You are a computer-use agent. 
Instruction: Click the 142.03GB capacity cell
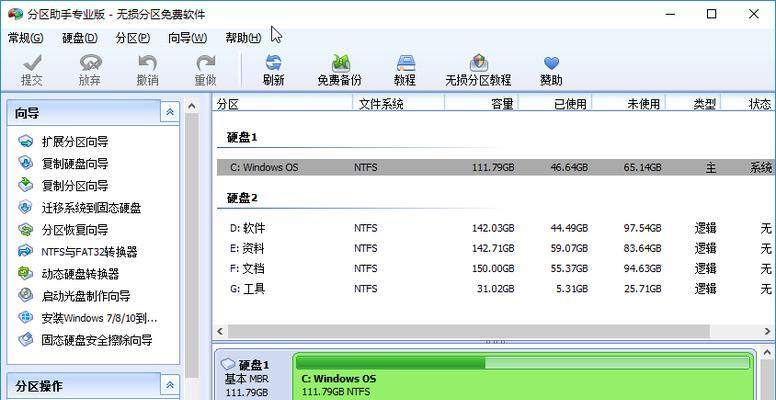(492, 228)
